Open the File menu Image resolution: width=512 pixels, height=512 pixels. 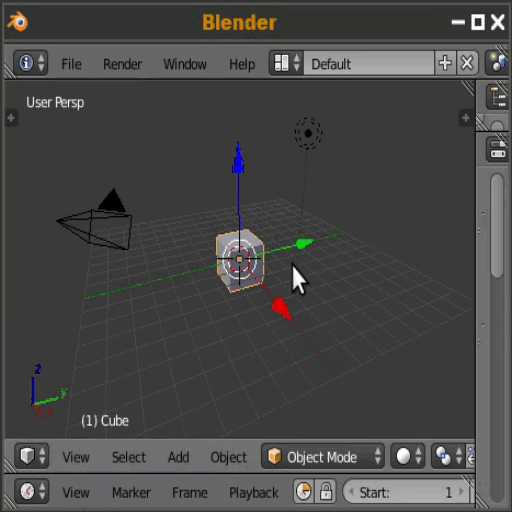[x=71, y=64]
